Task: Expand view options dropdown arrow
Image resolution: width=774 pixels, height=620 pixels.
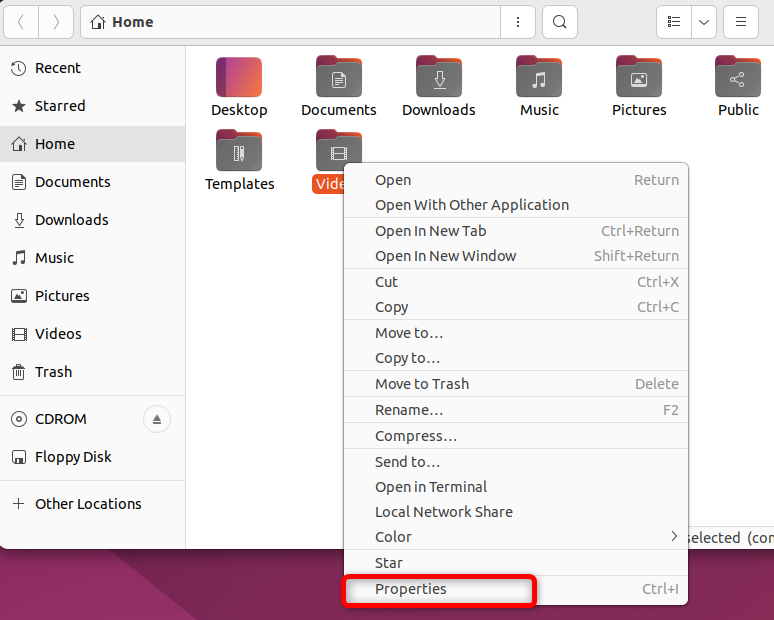Action: pos(704,22)
